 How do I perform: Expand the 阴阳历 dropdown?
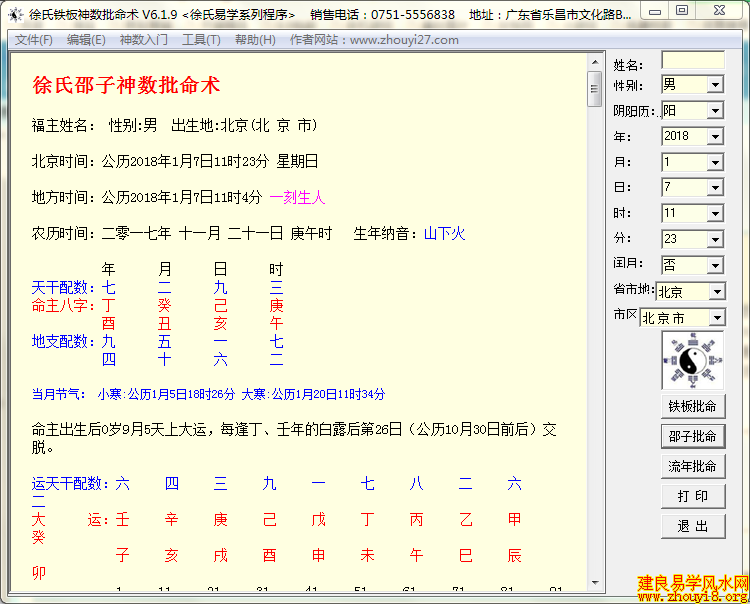coord(715,111)
